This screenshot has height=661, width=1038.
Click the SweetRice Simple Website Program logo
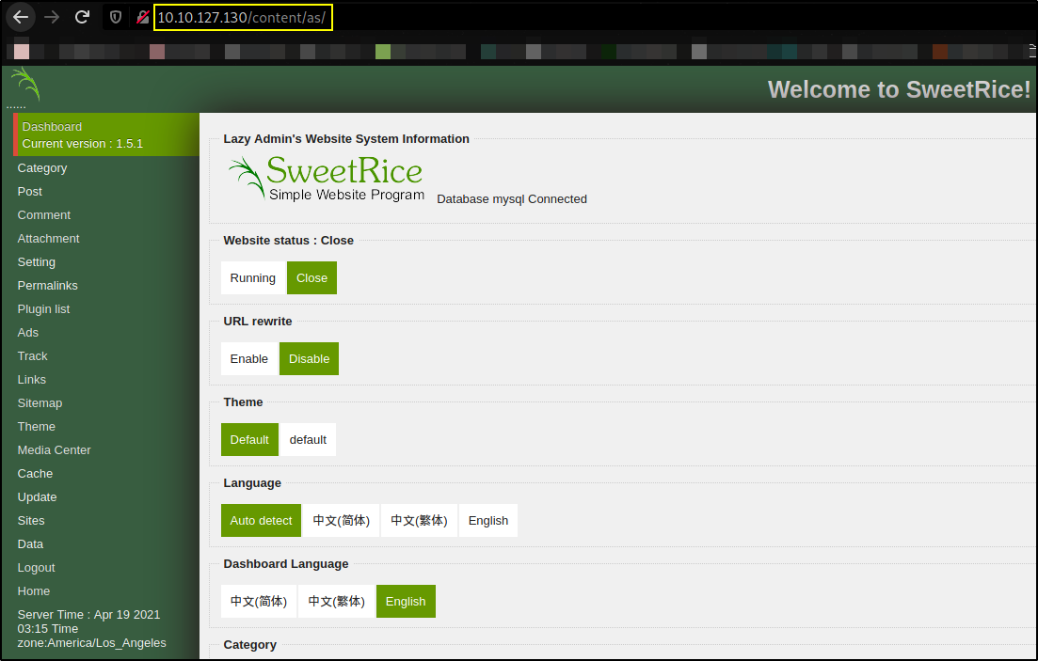click(x=326, y=177)
